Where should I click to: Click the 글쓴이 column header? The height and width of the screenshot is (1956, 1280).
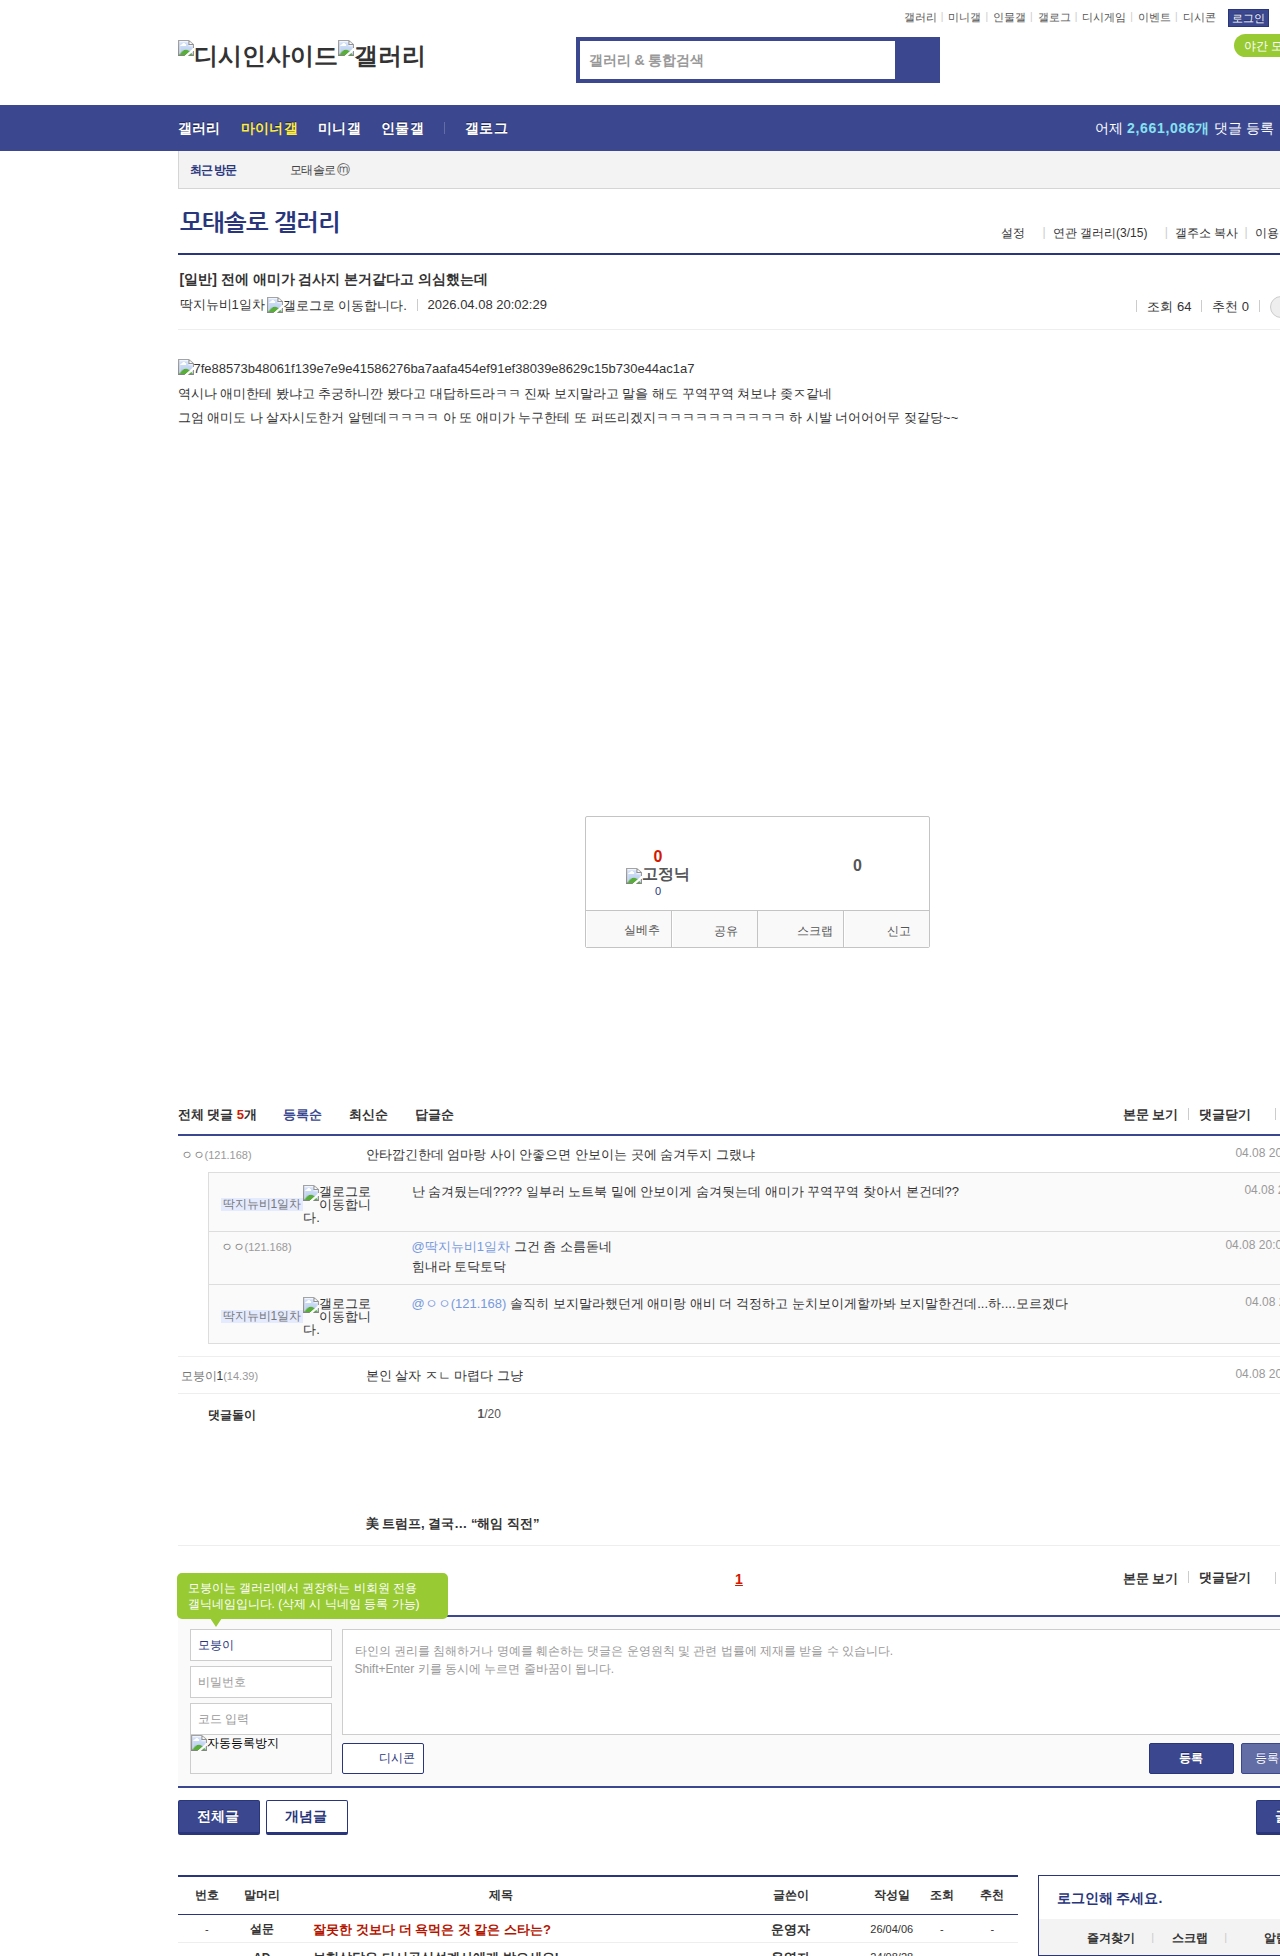(x=791, y=1895)
